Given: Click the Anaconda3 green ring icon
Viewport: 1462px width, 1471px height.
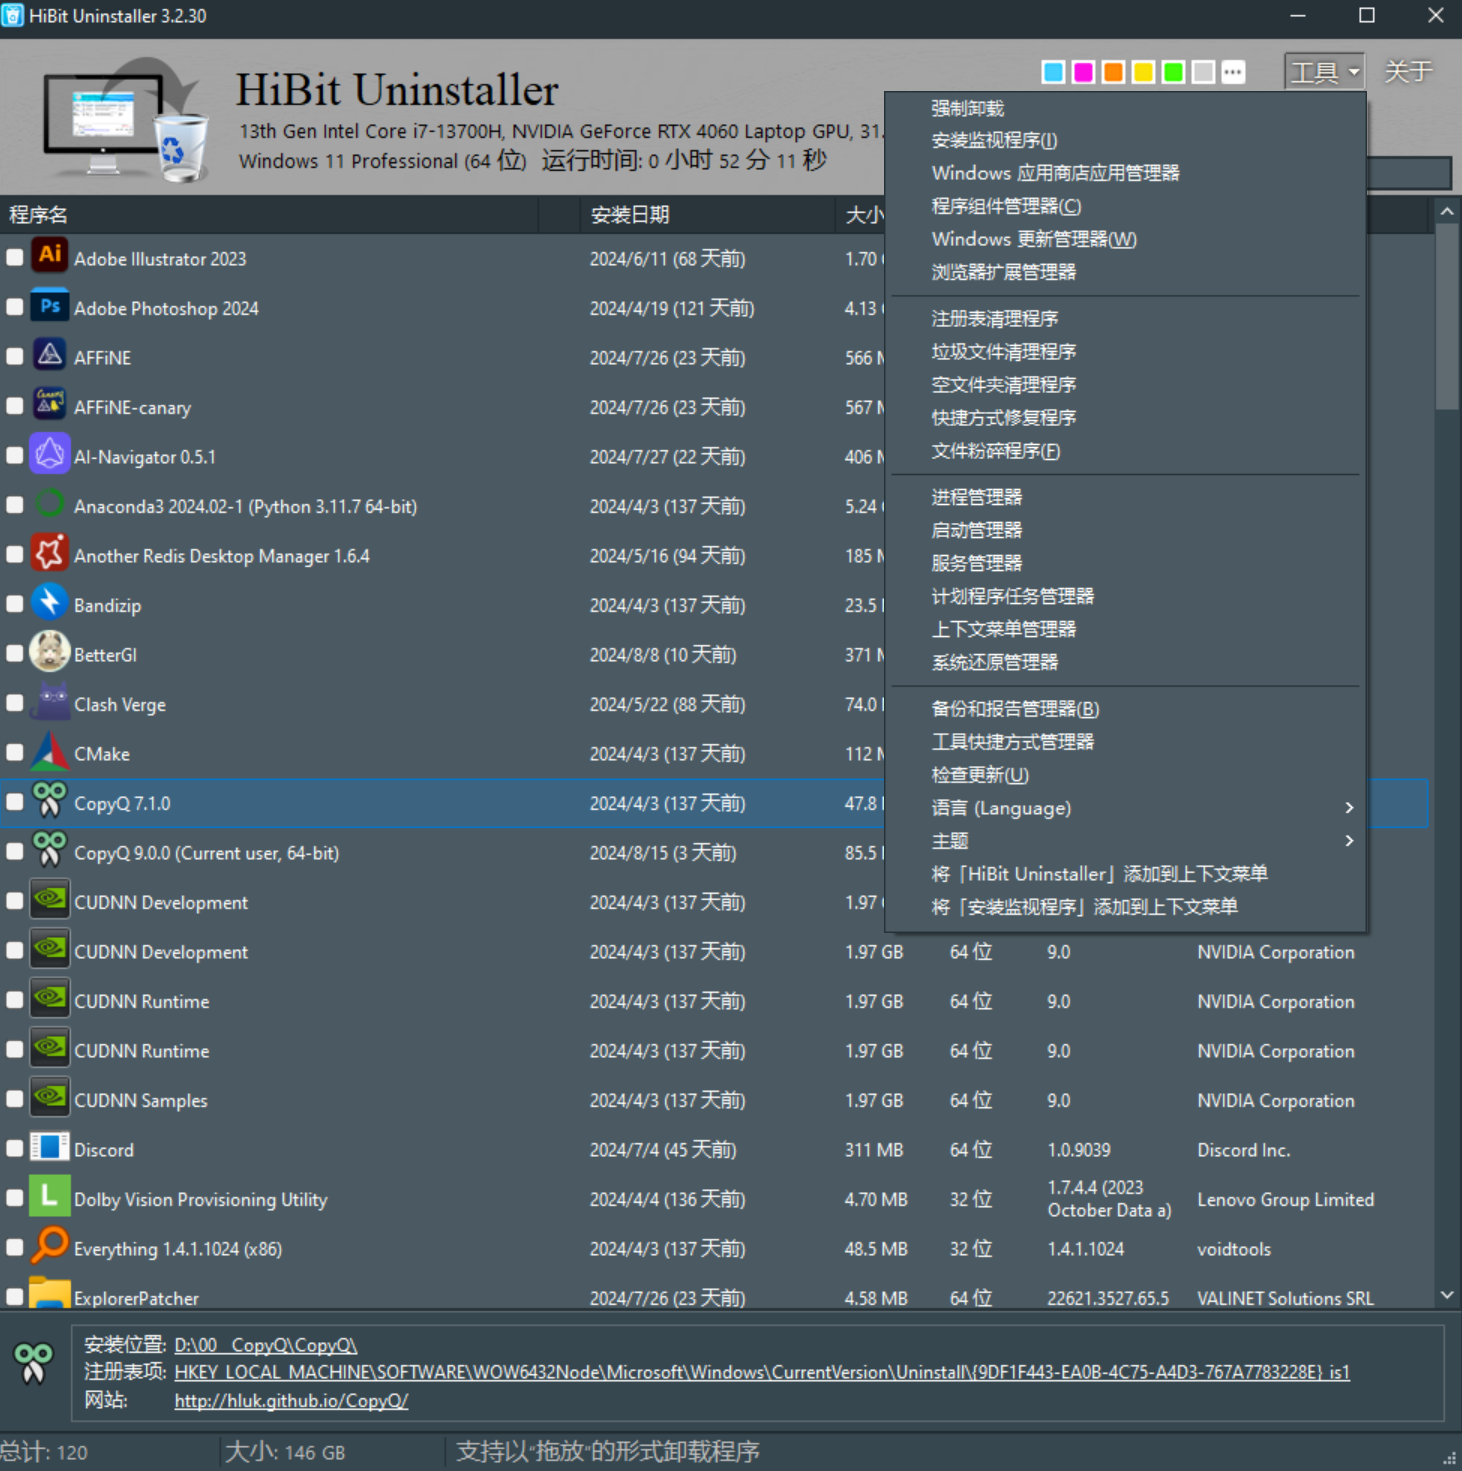Looking at the screenshot, I should 49,505.
